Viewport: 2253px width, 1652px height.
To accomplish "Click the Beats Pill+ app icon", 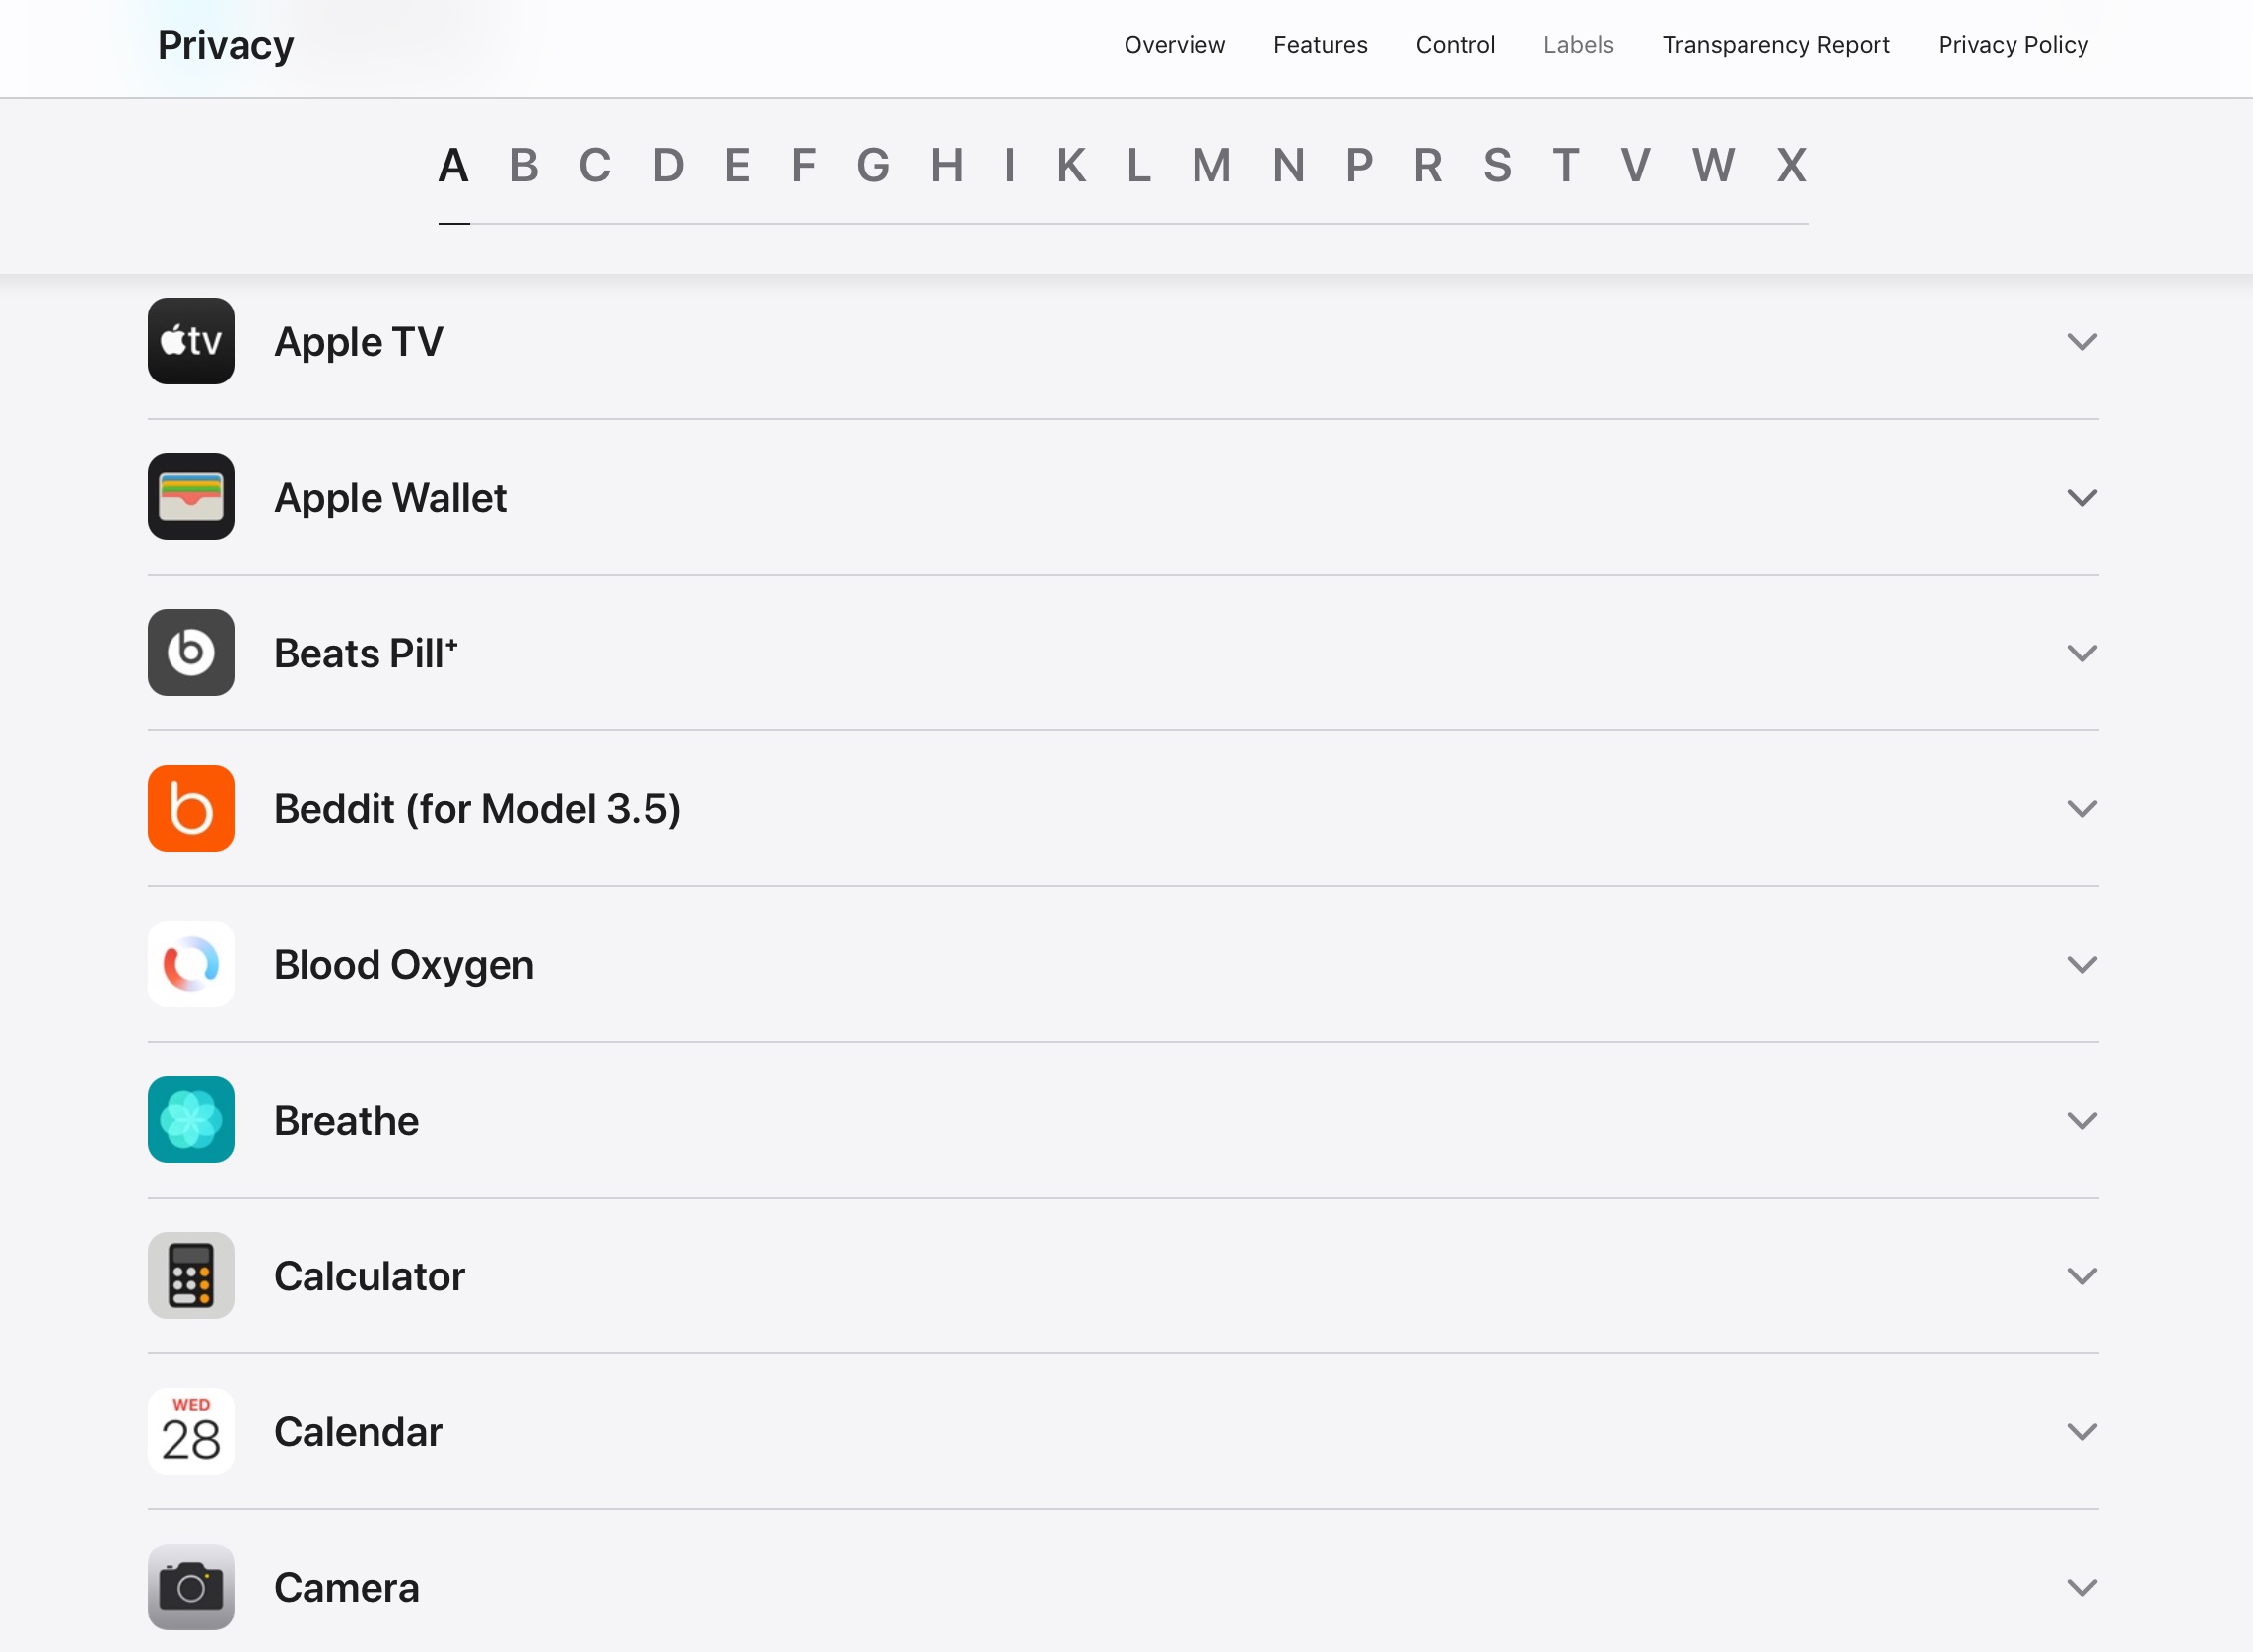I will coord(191,653).
